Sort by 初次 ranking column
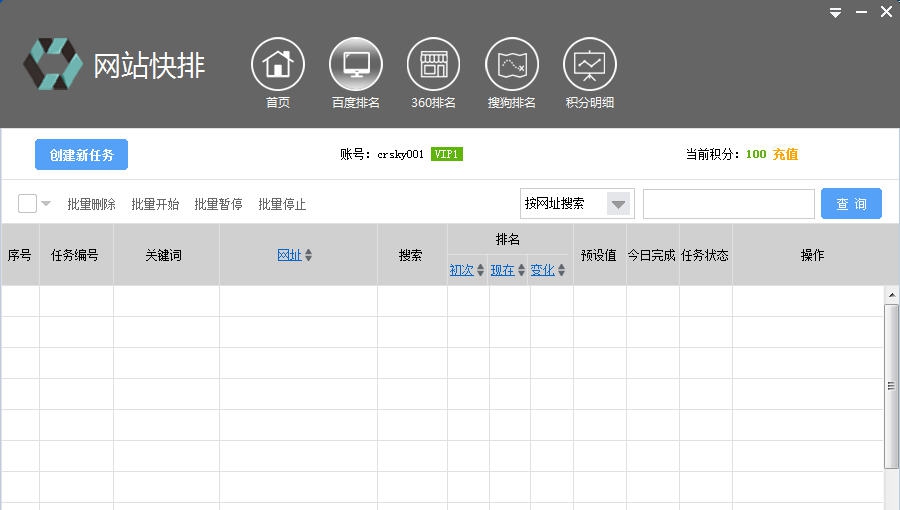 [480, 270]
